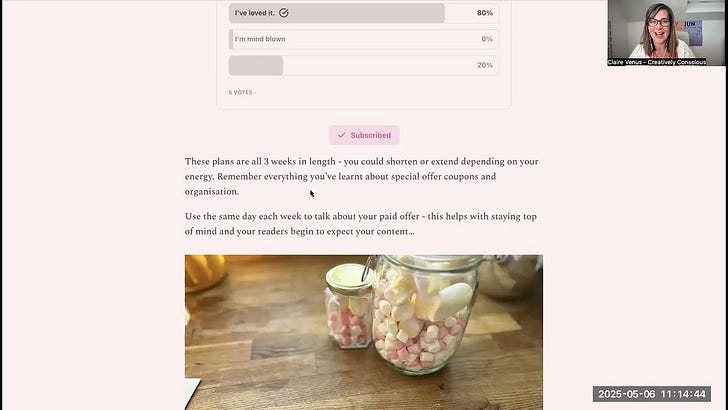This screenshot has height=410, width=728.
Task: Click the 0% result figure
Action: point(487,39)
